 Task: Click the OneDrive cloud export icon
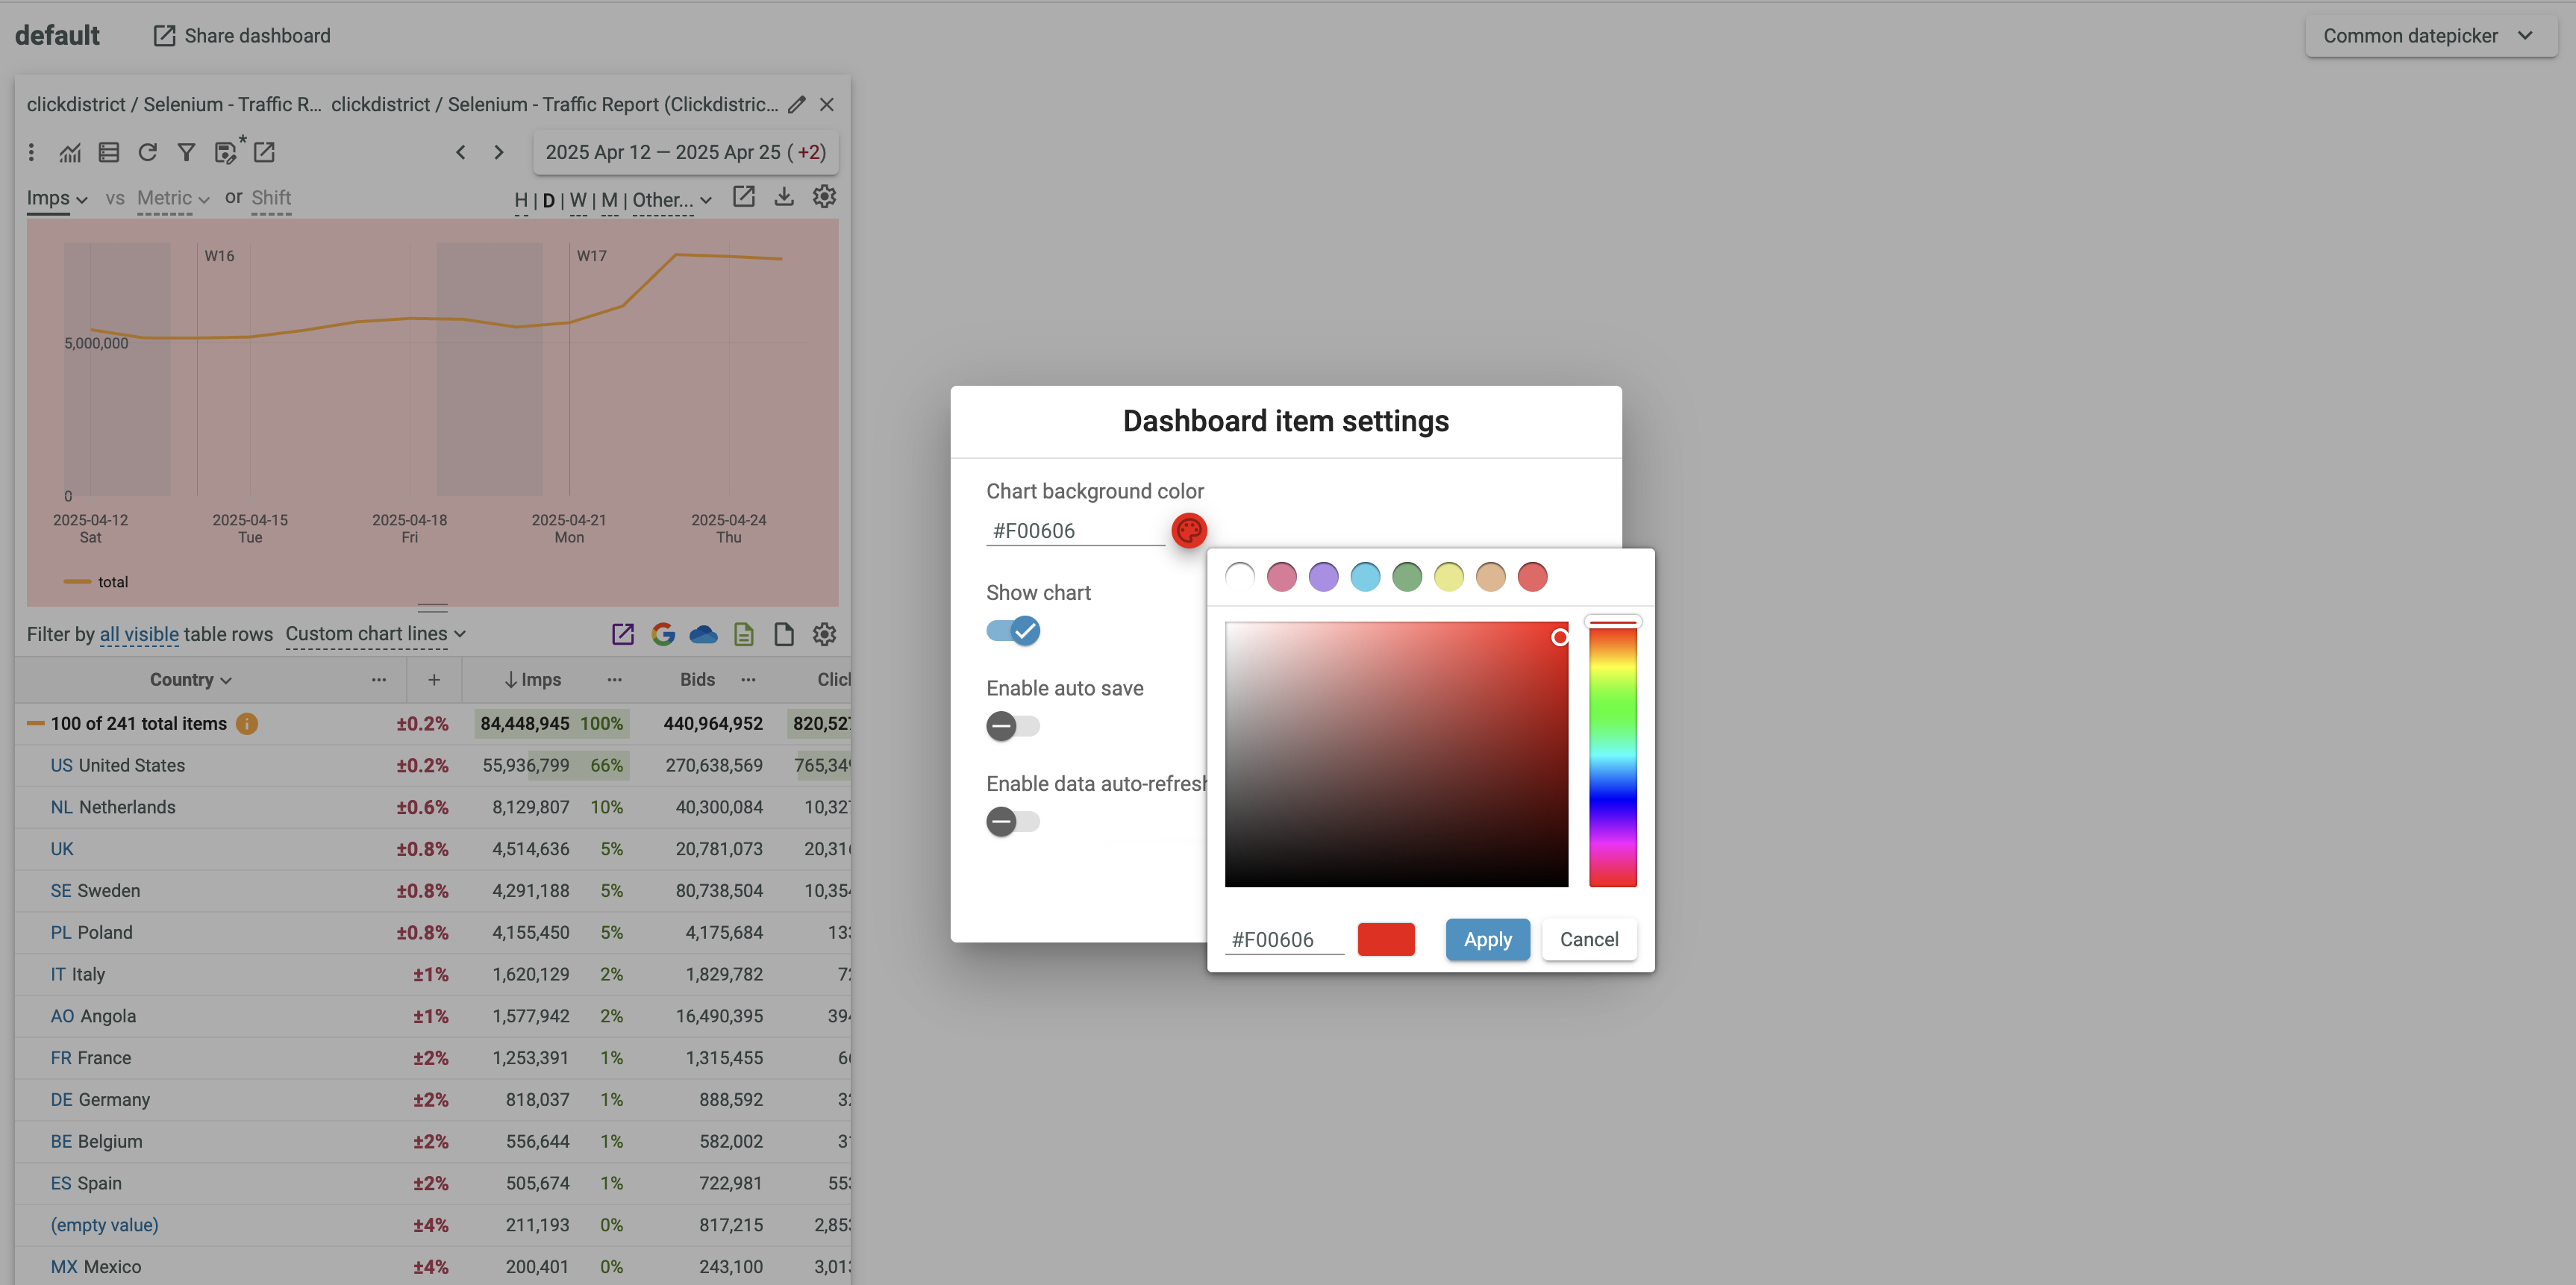coord(703,634)
